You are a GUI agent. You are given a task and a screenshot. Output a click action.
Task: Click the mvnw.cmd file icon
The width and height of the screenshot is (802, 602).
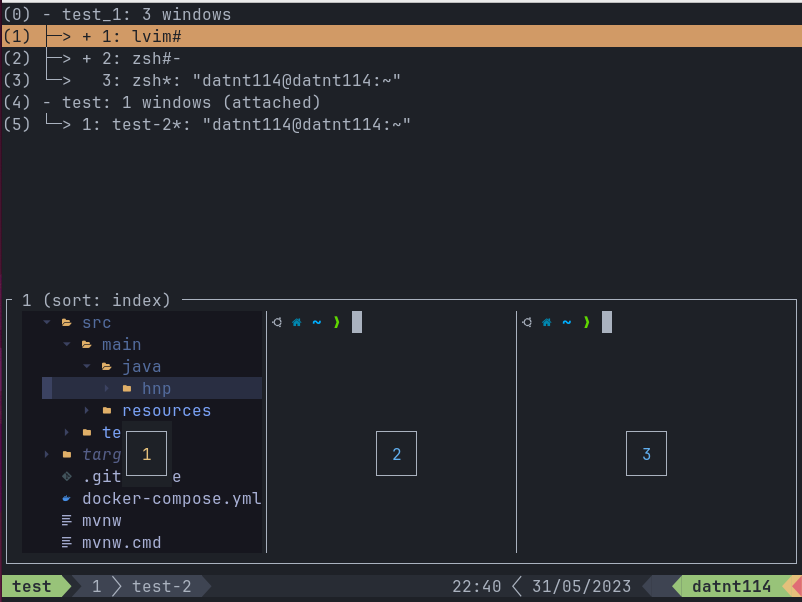coord(67,542)
